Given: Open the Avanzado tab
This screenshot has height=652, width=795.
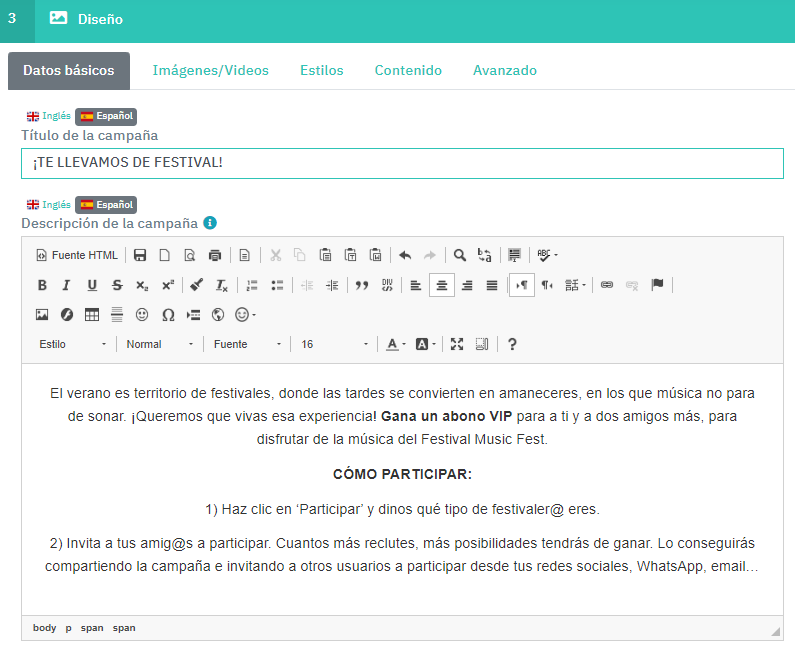Looking at the screenshot, I should [504, 70].
